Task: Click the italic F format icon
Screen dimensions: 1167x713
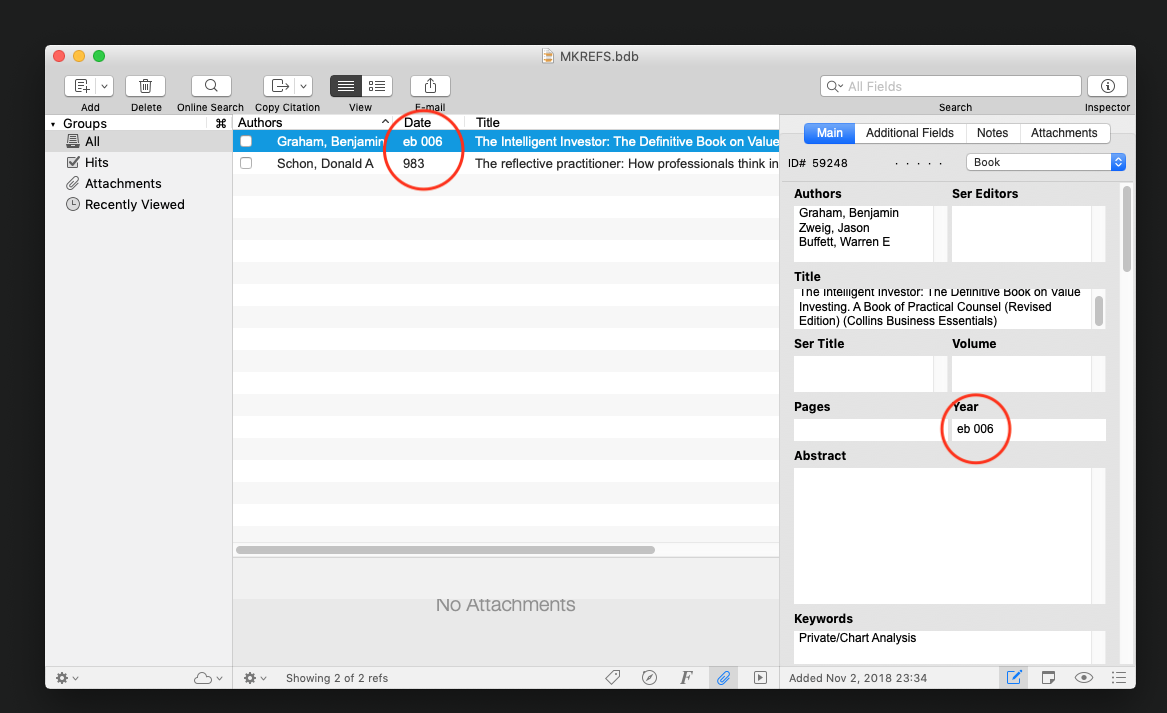Action: point(685,677)
